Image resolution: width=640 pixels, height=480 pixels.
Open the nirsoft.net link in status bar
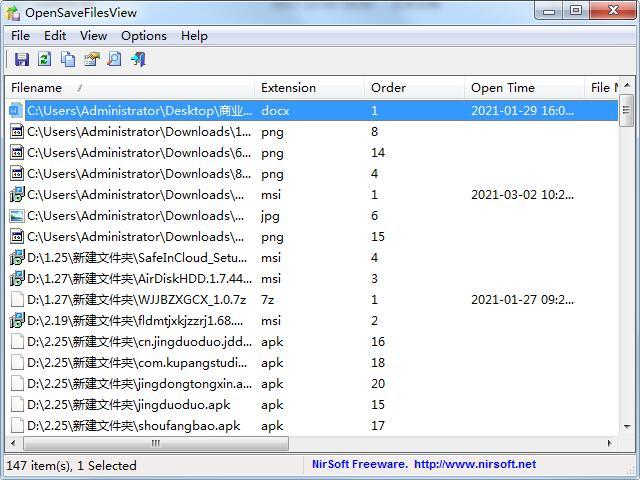[474, 464]
